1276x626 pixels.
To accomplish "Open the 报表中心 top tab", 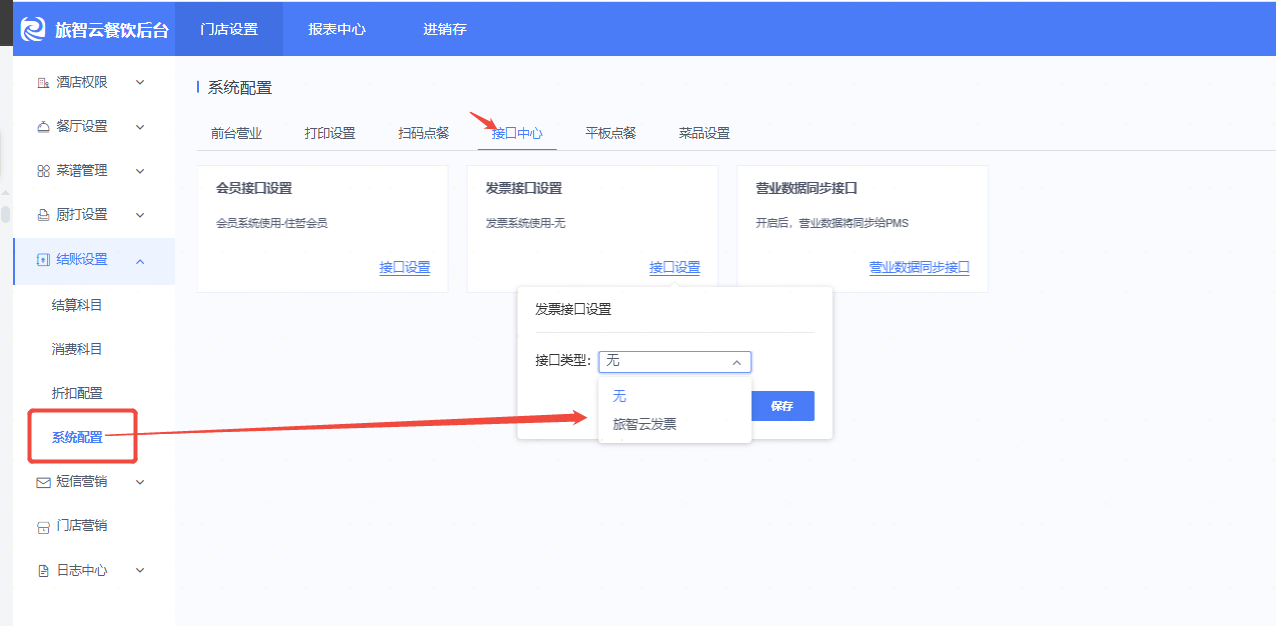I will 337,29.
